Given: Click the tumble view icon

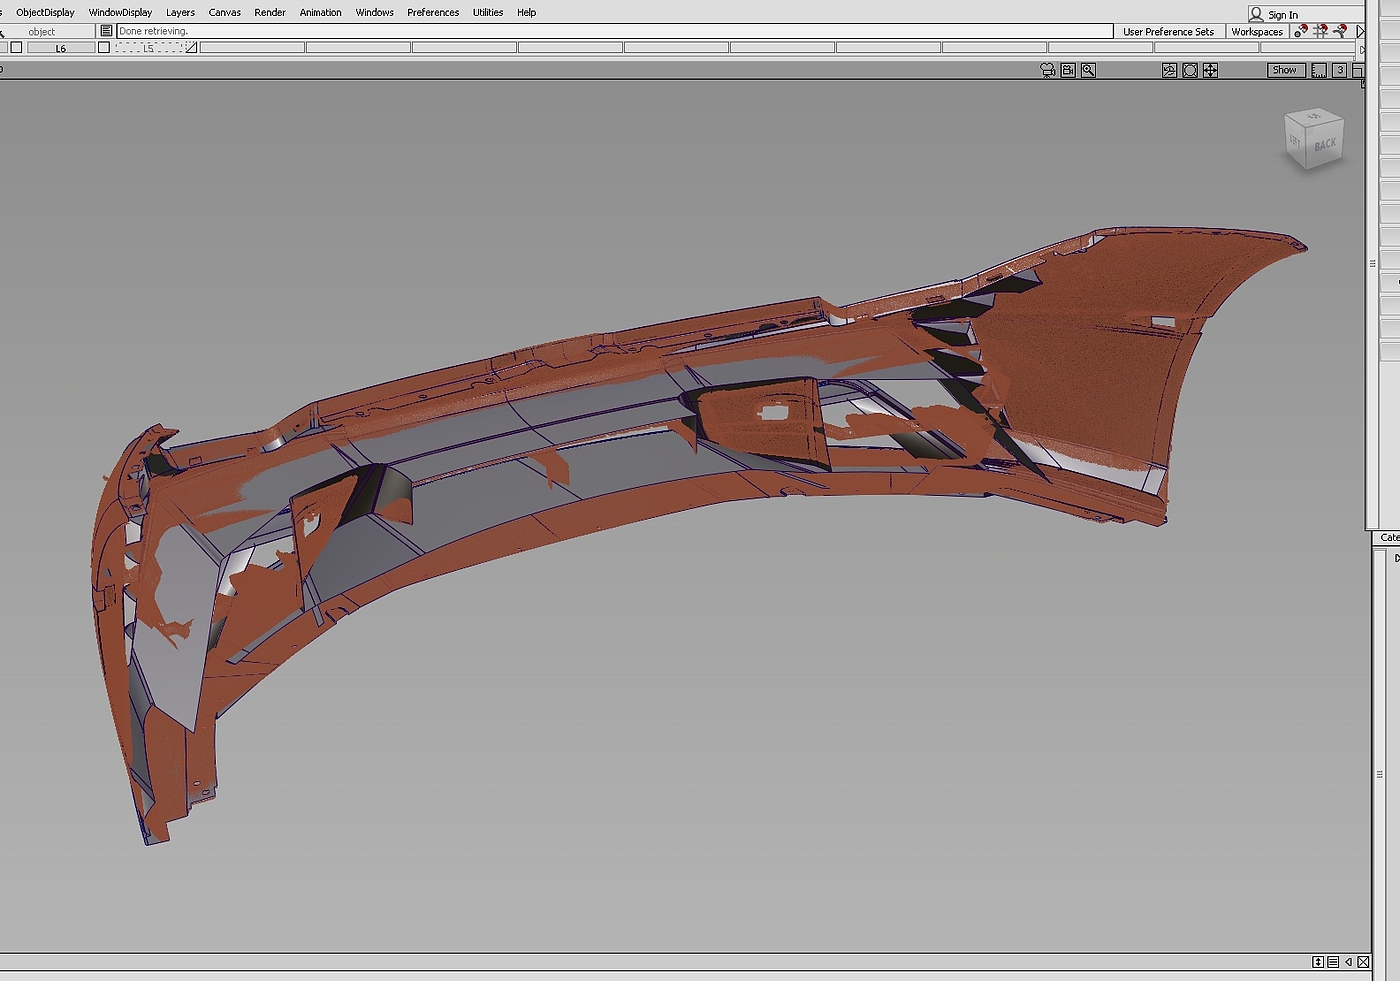Looking at the screenshot, I should (1169, 70).
